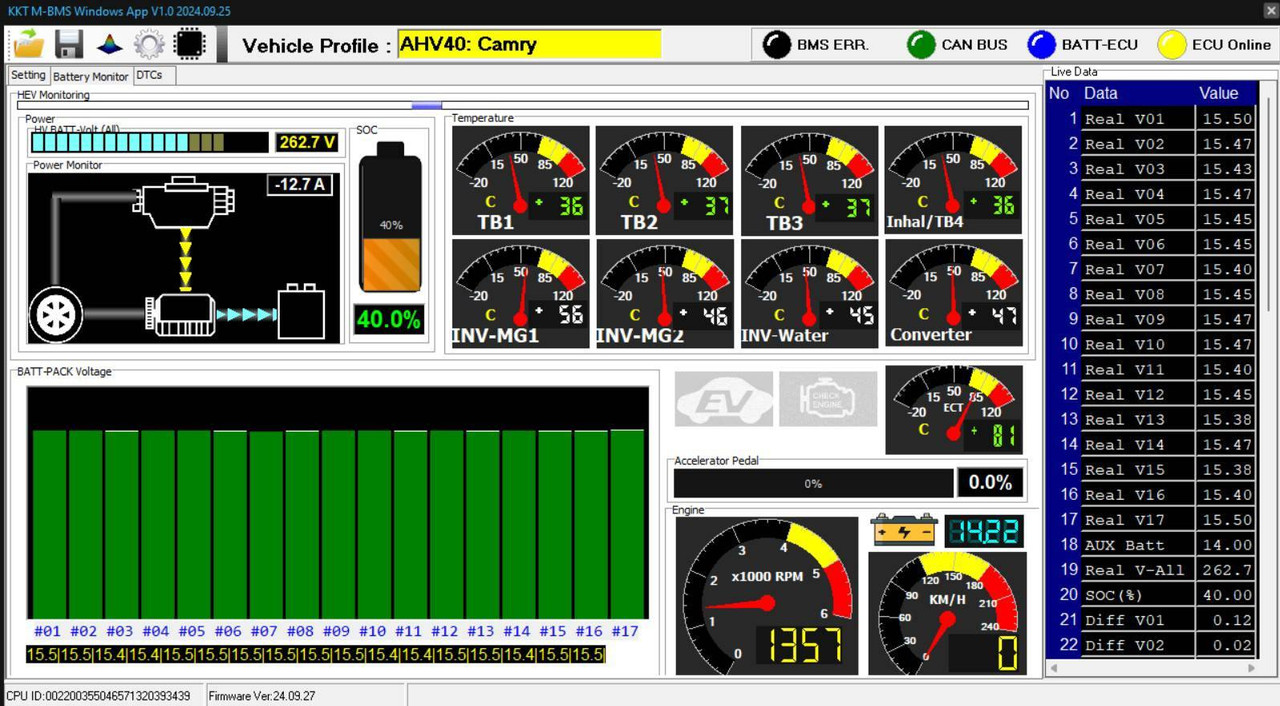Click the colored pyramid chart toolbar icon

pos(109,44)
